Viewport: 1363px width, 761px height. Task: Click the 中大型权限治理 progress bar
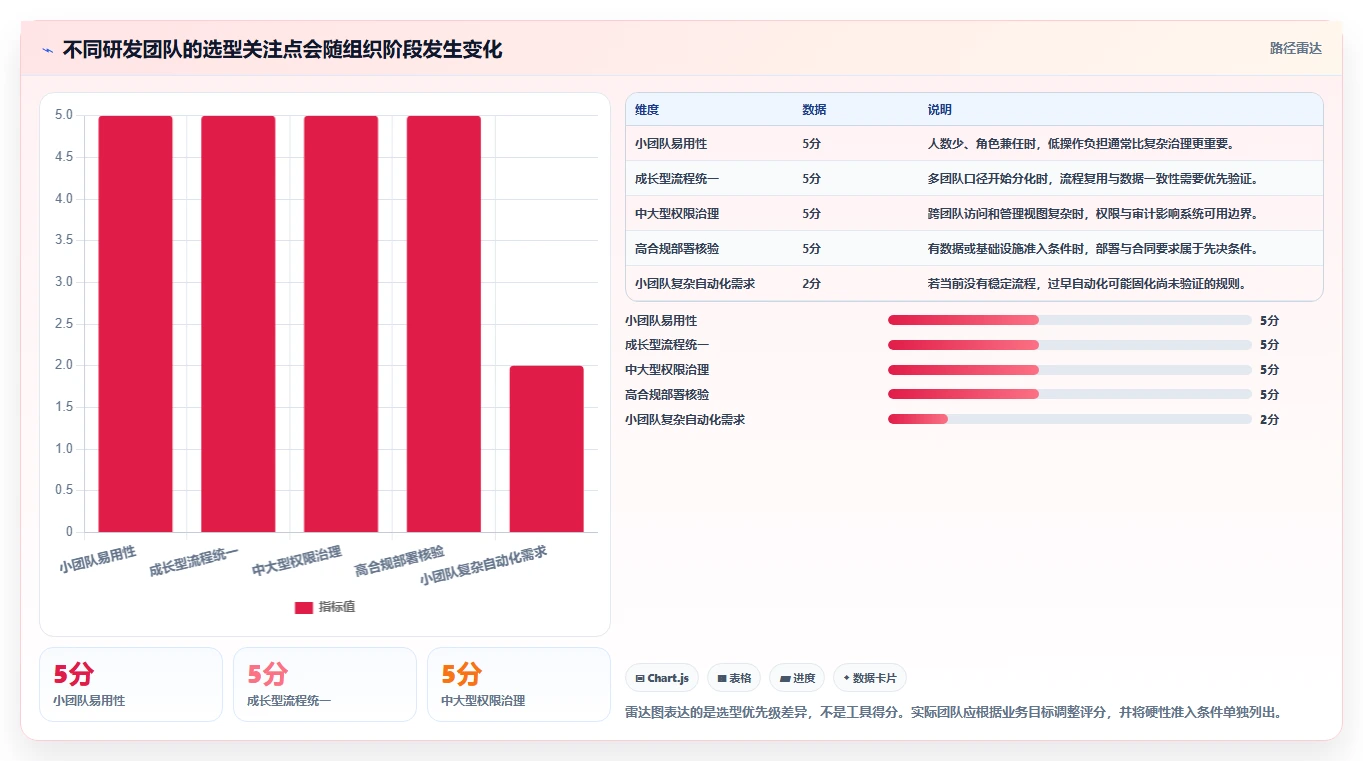tap(1070, 370)
